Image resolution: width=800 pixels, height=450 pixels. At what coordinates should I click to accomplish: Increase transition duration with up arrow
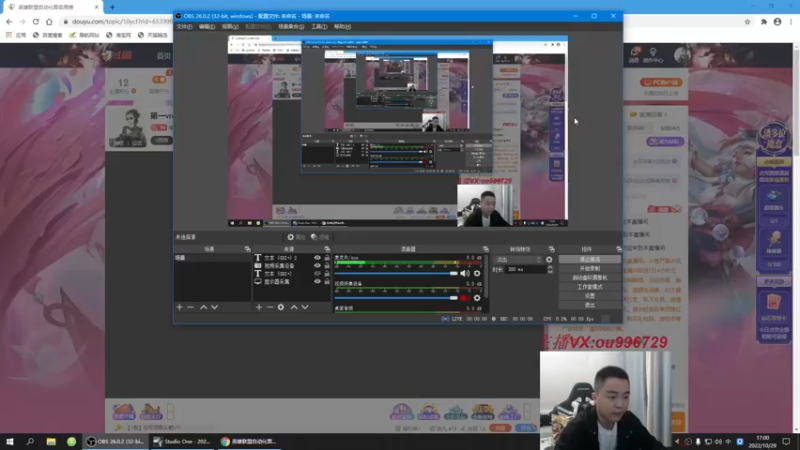[550, 267]
